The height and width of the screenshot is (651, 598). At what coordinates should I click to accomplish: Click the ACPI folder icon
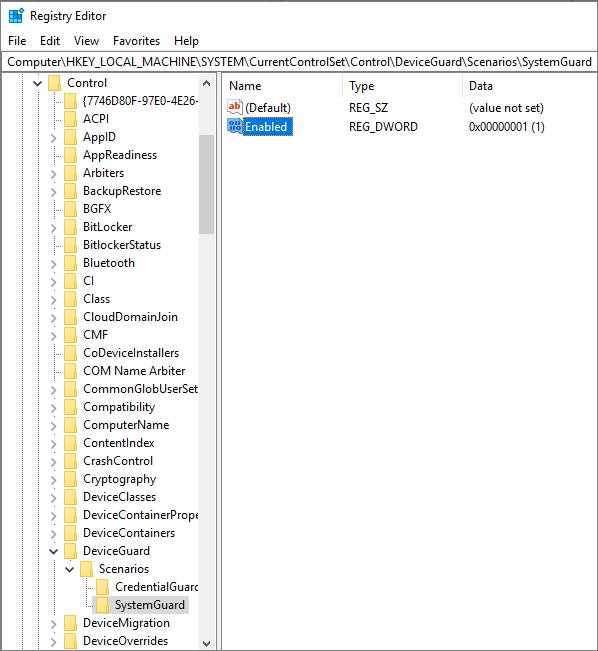coord(70,119)
